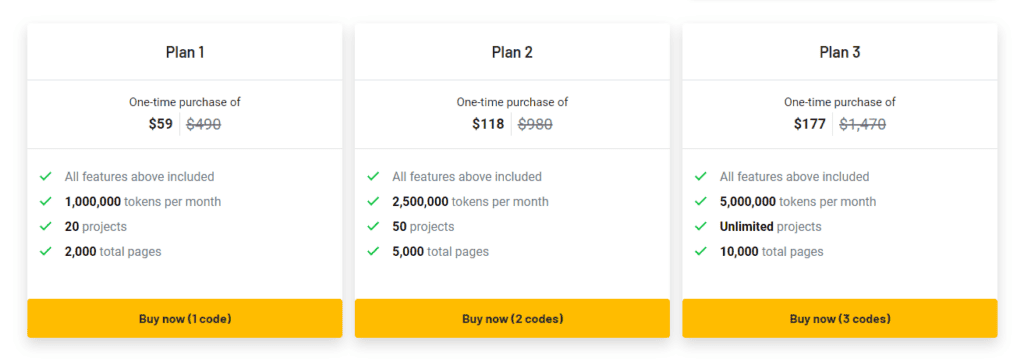Click the checkmark beside 1,000,000 tokens

[x=46, y=201]
